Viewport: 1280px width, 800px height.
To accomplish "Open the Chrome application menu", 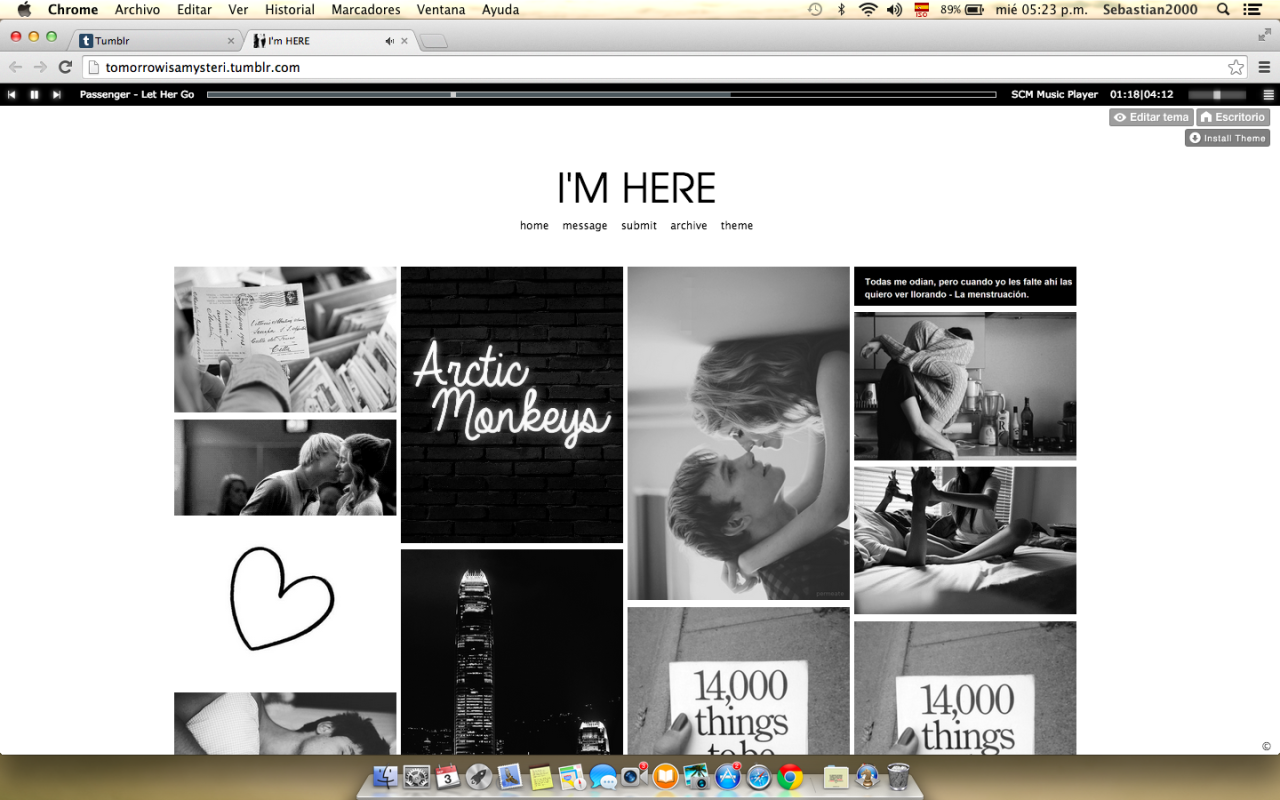I will (x=73, y=10).
